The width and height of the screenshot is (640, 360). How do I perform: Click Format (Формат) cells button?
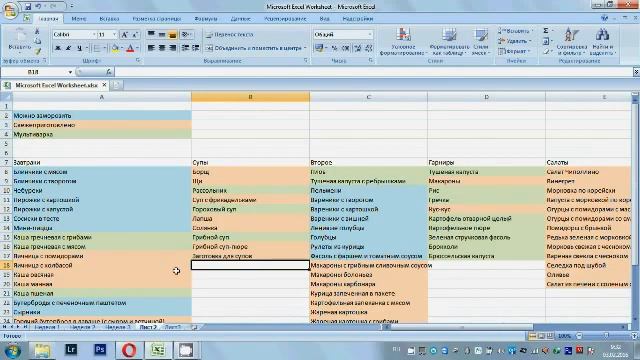(x=514, y=51)
